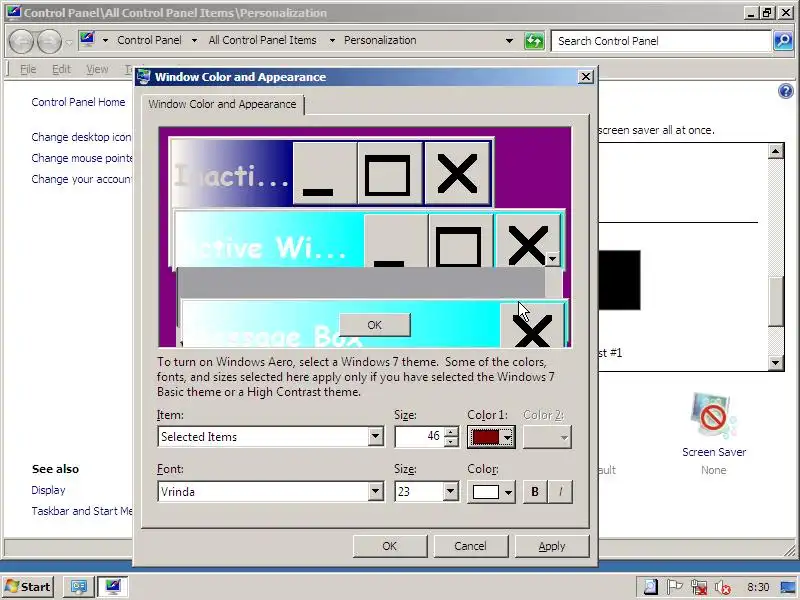Click the first pinned taskbar icon beside Start
Screen dimensions: 800x600
click(x=79, y=587)
